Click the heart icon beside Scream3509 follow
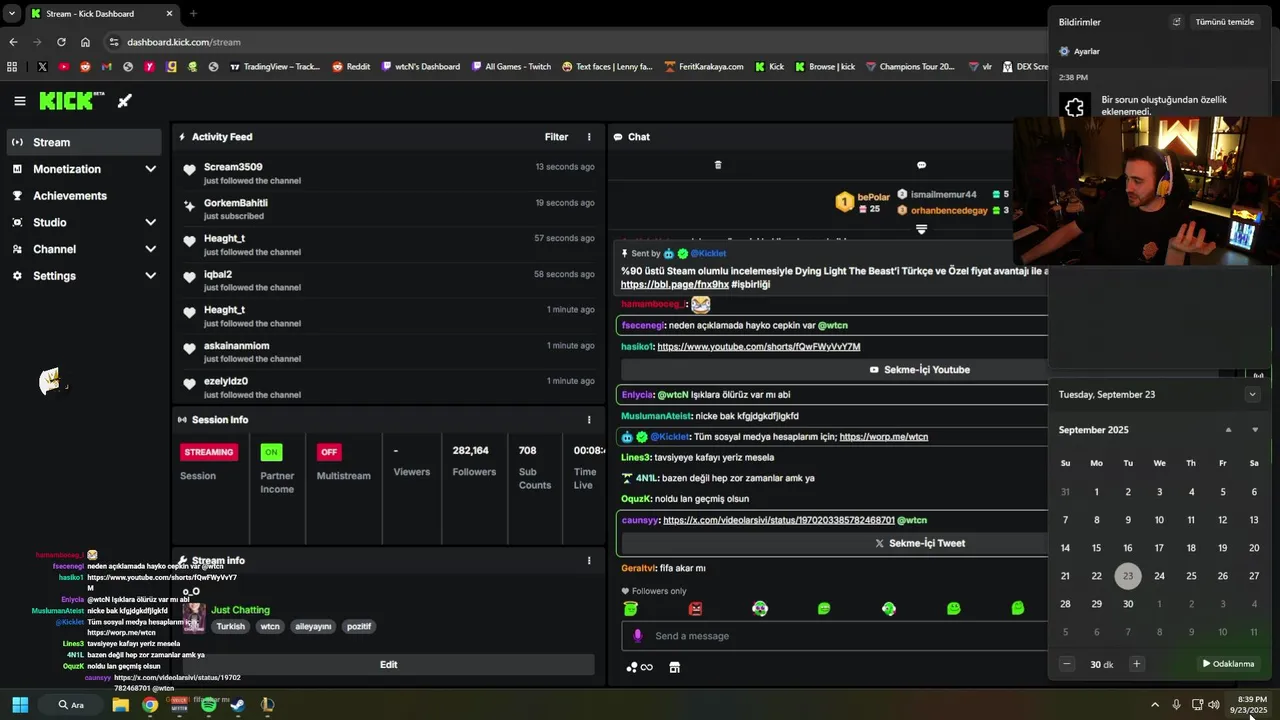Screen dimensions: 1280x720 pos(189,170)
